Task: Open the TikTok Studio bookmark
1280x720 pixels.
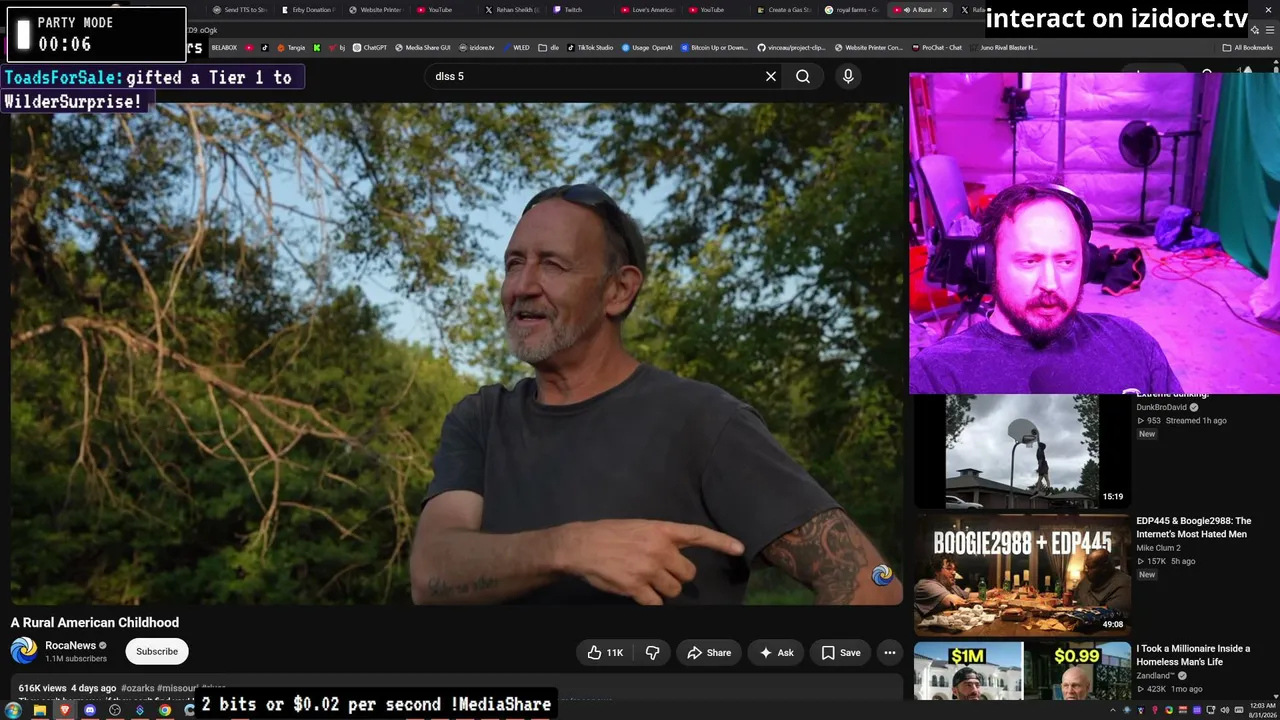Action: pos(590,47)
